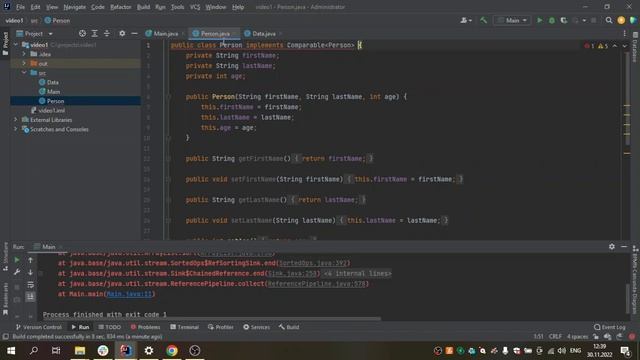Open Windows Settings gear on taskbar
The height and width of the screenshot is (360, 640).
pyautogui.click(x=149, y=351)
